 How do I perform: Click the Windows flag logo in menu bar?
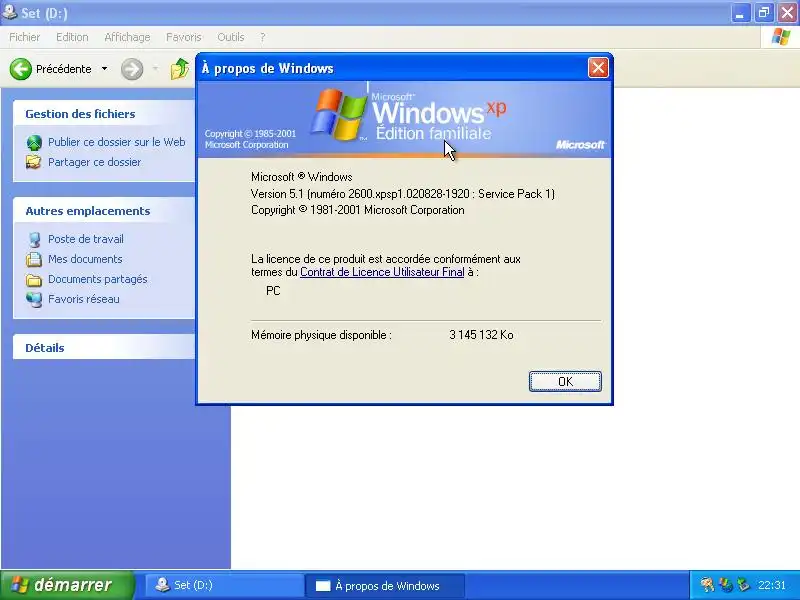click(781, 37)
